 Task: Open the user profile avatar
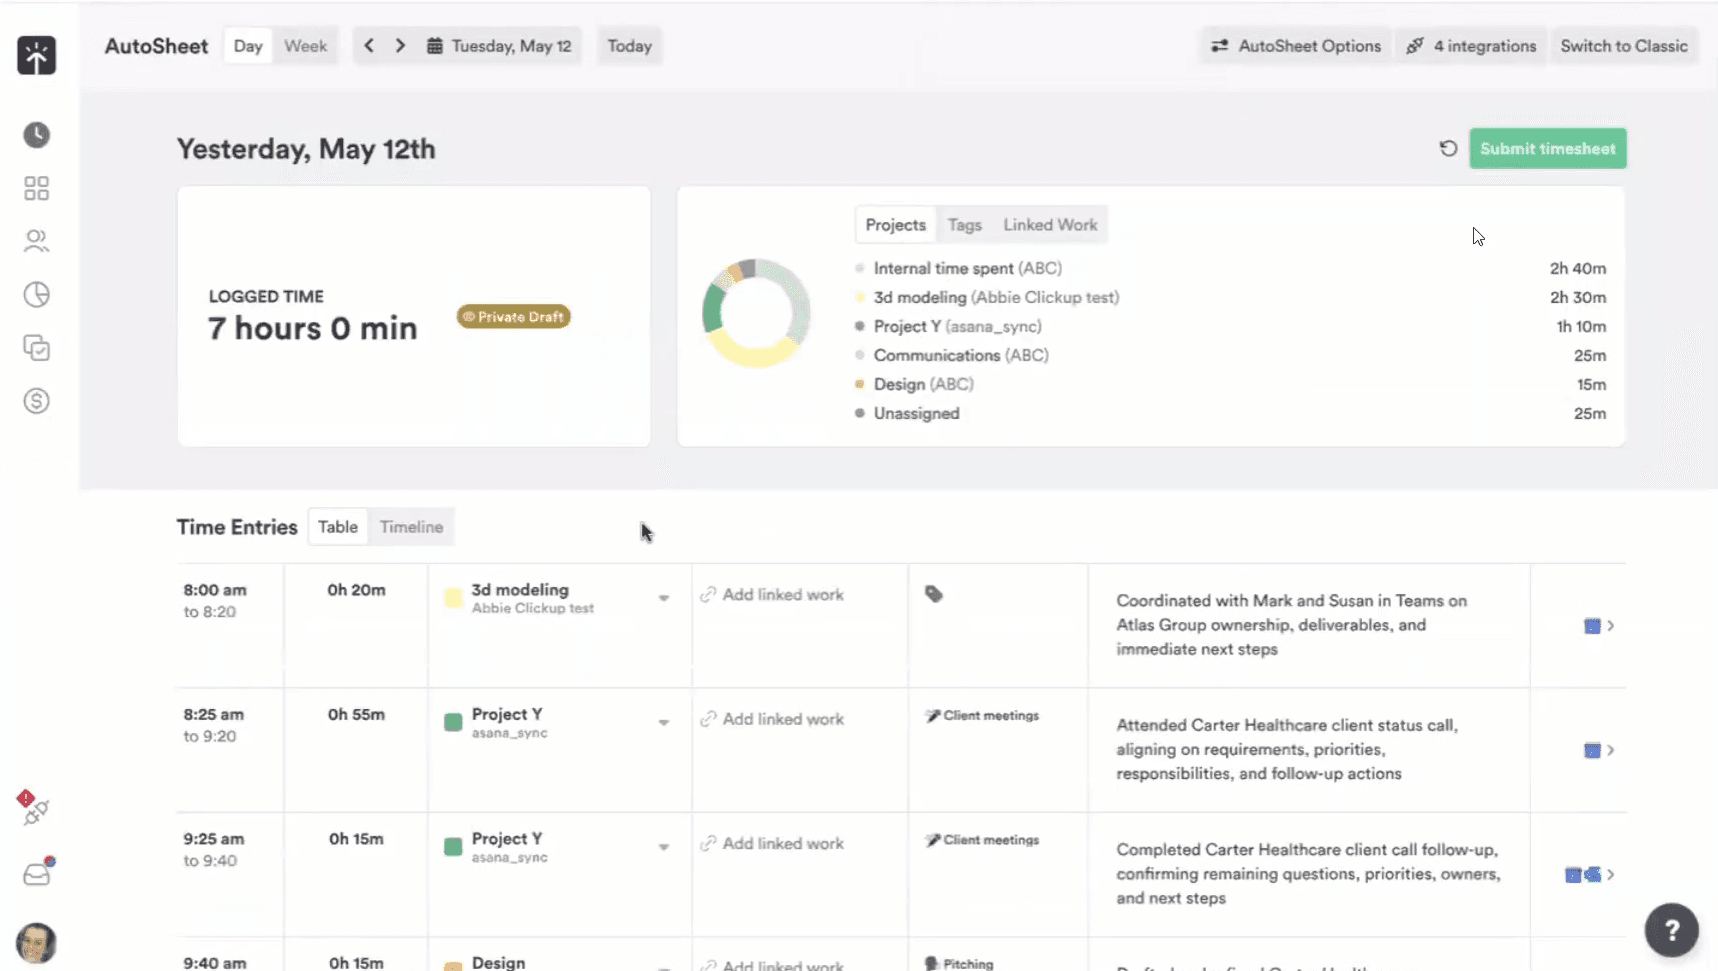pos(36,943)
